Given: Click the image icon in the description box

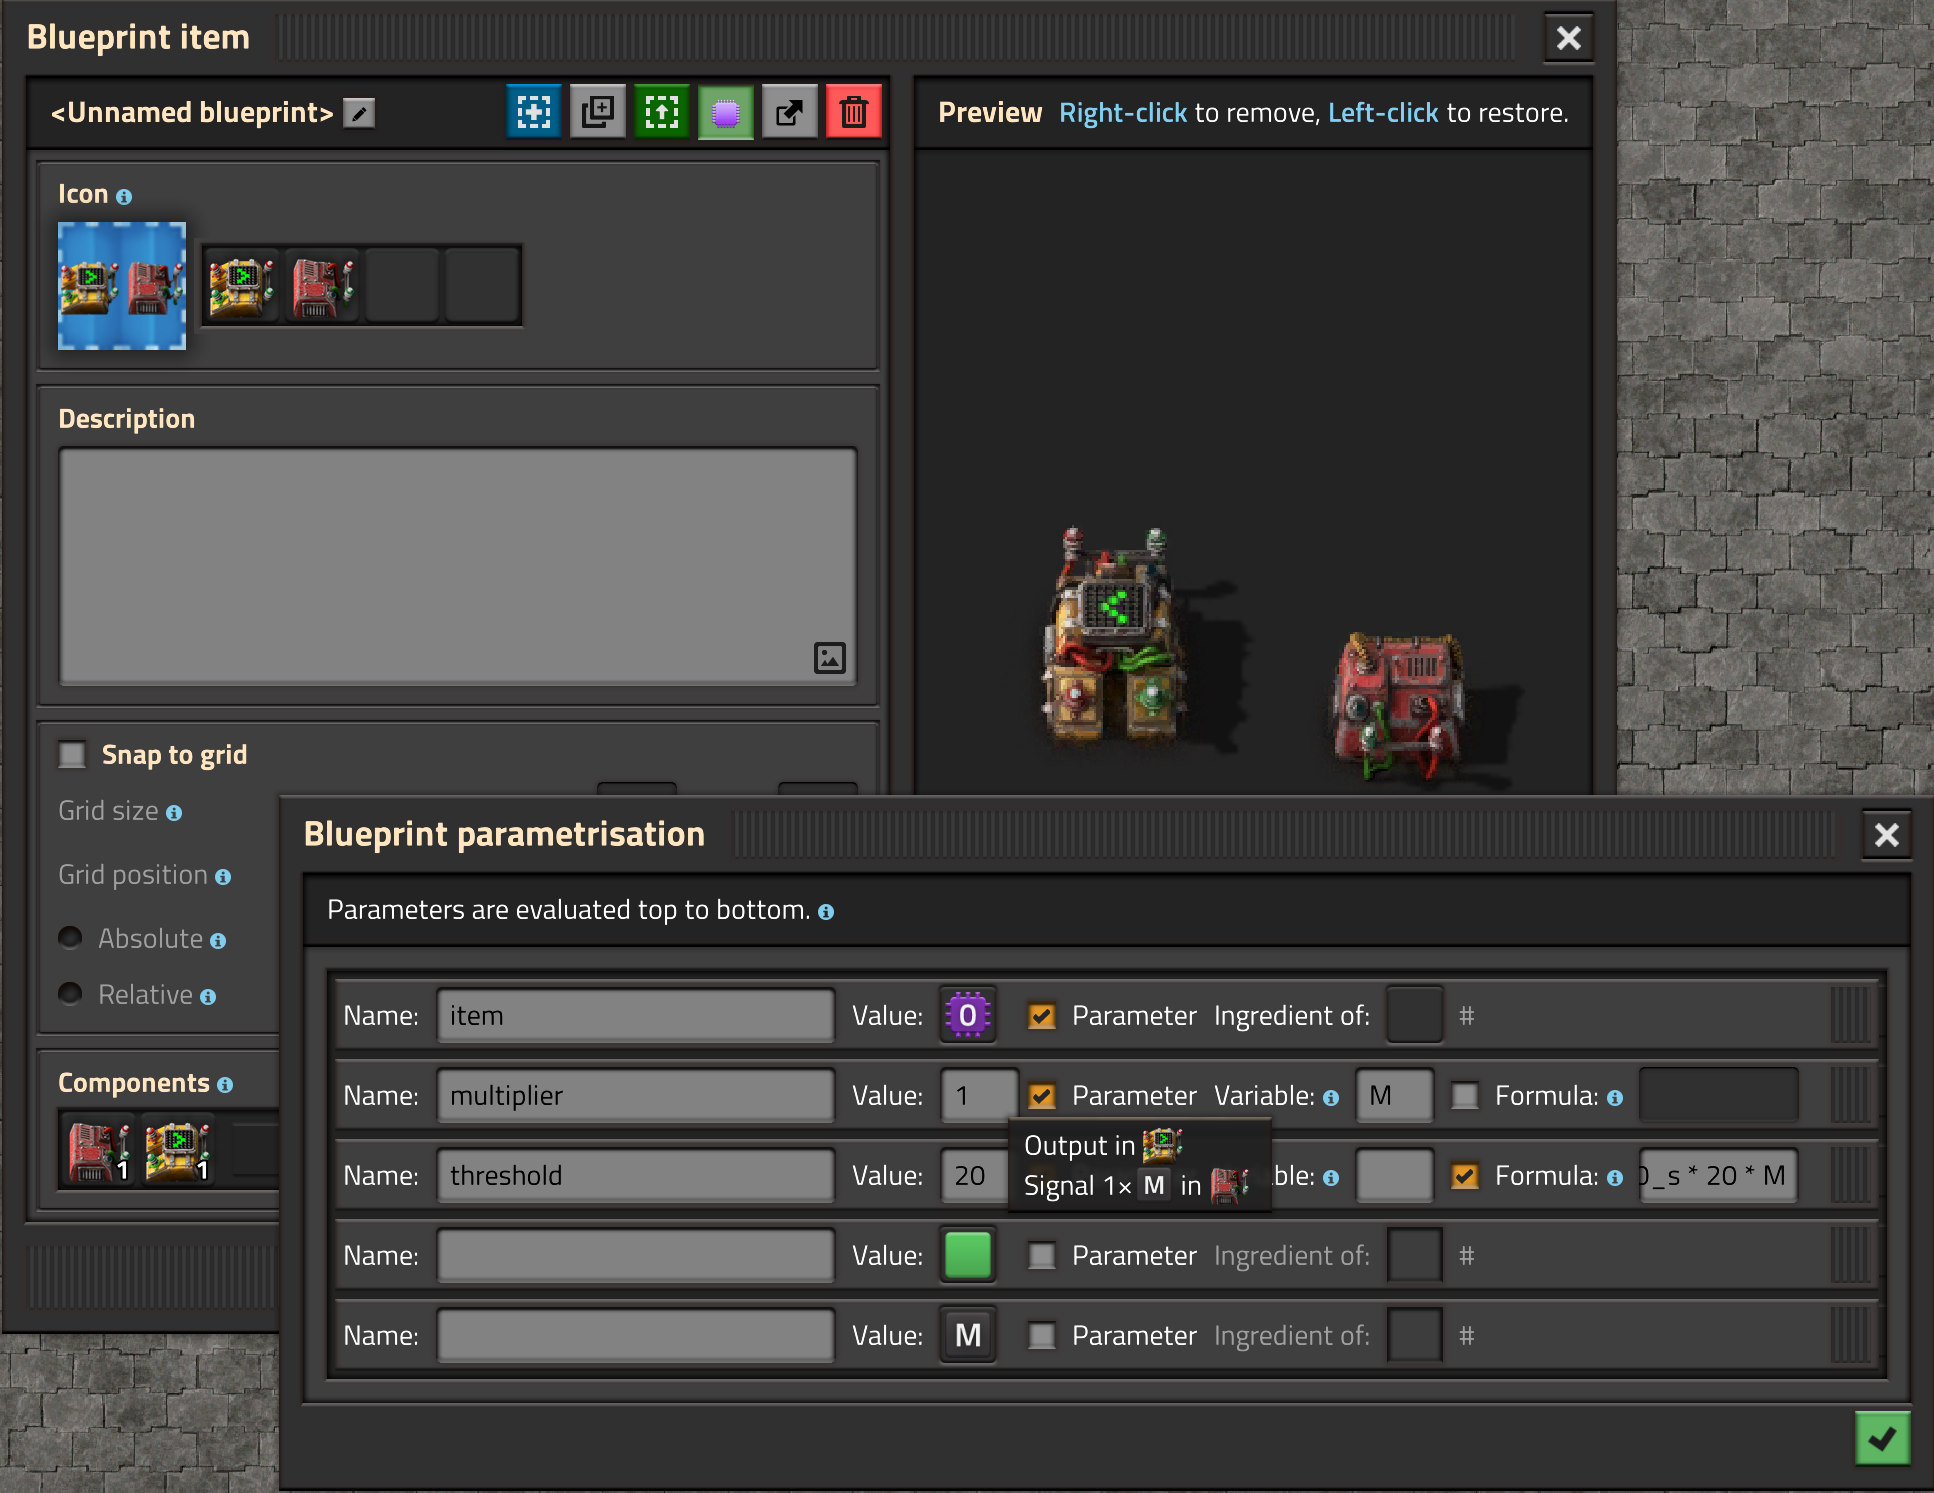Looking at the screenshot, I should (x=829, y=657).
